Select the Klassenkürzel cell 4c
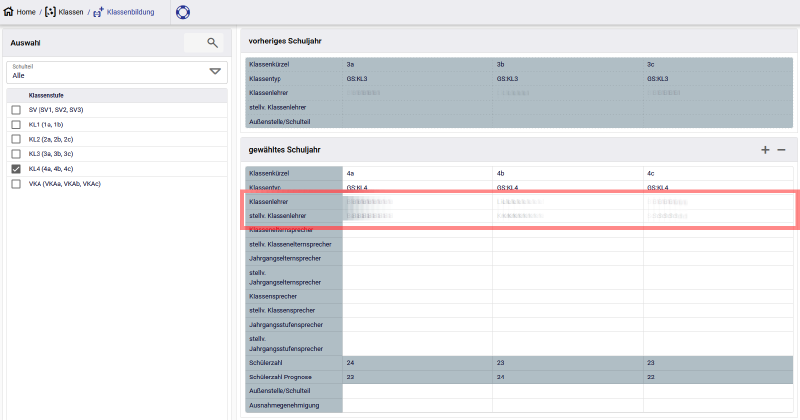This screenshot has width=800, height=420. coord(720,173)
